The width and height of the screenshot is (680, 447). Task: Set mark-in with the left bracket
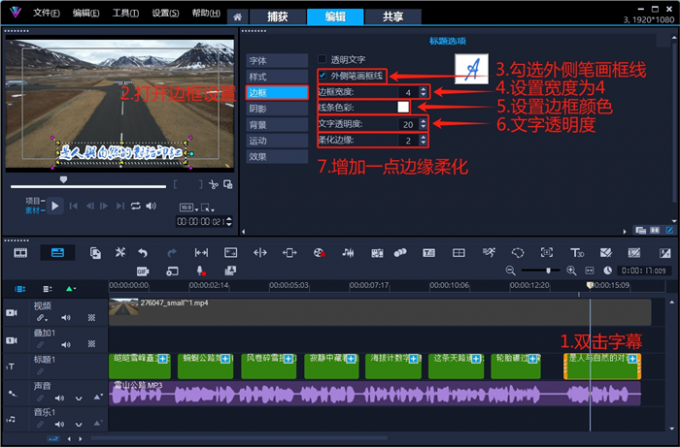[x=175, y=185]
